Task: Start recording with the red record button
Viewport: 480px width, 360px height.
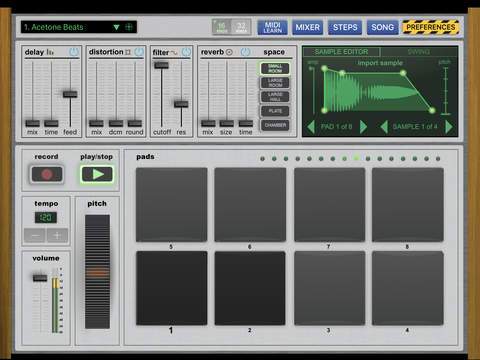Action: click(x=47, y=174)
